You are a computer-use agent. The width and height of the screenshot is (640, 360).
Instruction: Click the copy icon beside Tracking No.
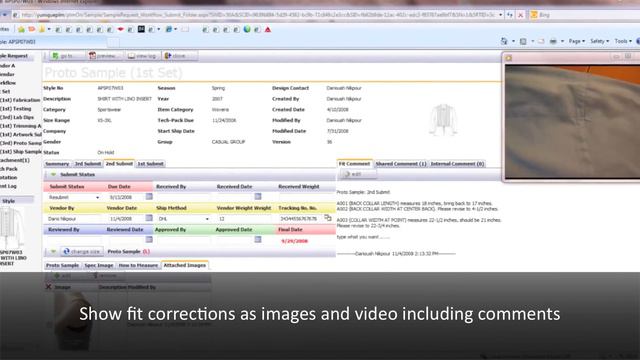pyautogui.click(x=328, y=218)
